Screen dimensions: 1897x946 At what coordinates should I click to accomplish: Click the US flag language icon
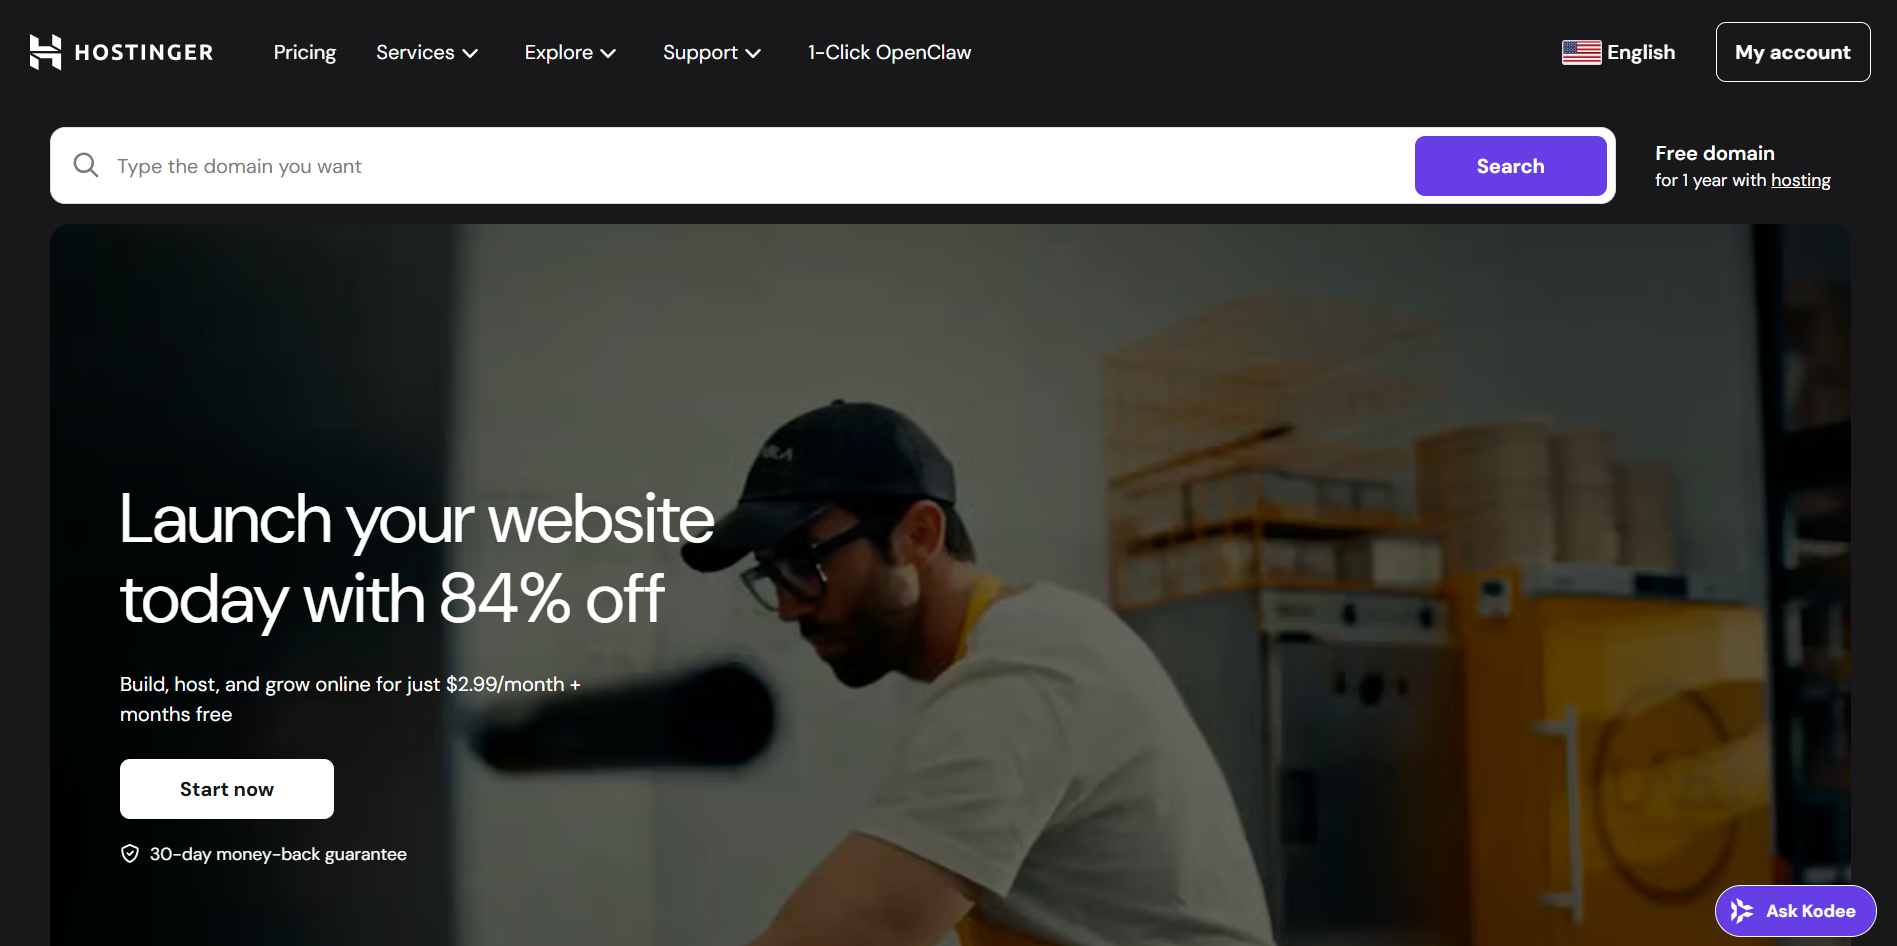1581,52
